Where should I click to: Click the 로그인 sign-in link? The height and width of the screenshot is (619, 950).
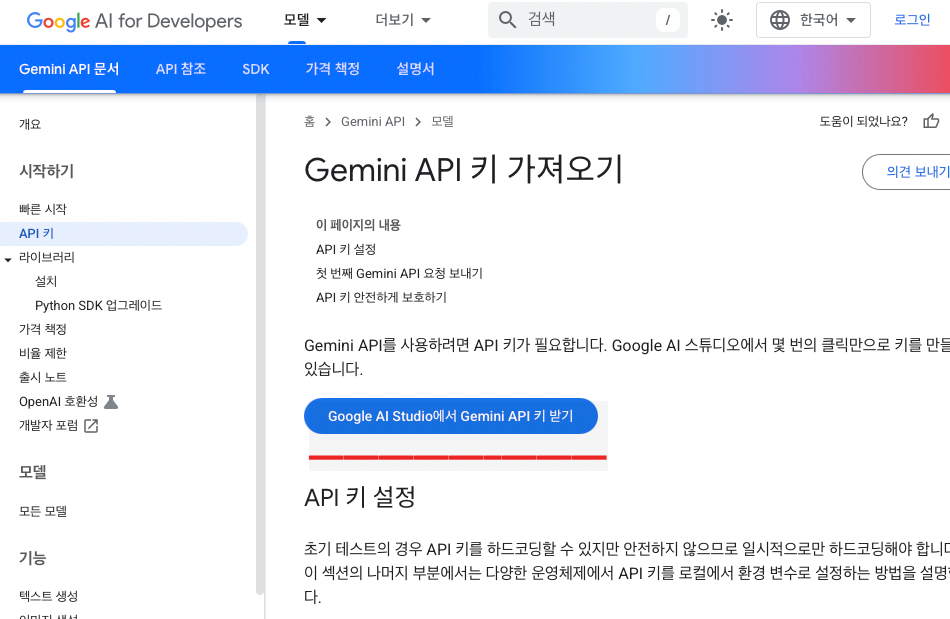(912, 20)
